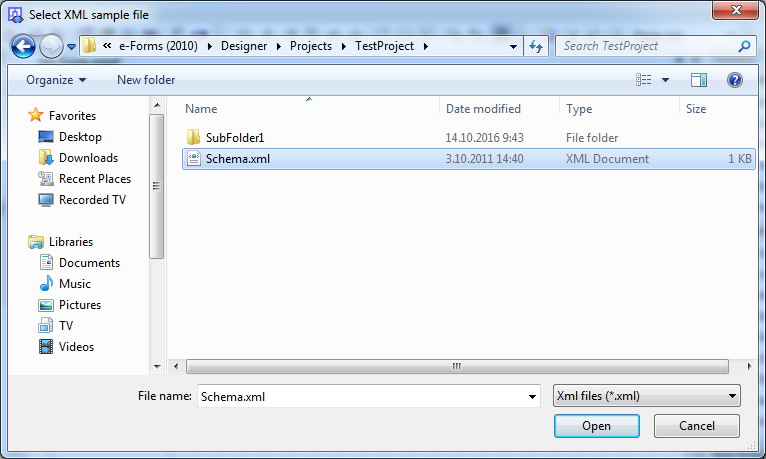Click the Pictures library icon
The width and height of the screenshot is (766, 459).
[x=46, y=305]
